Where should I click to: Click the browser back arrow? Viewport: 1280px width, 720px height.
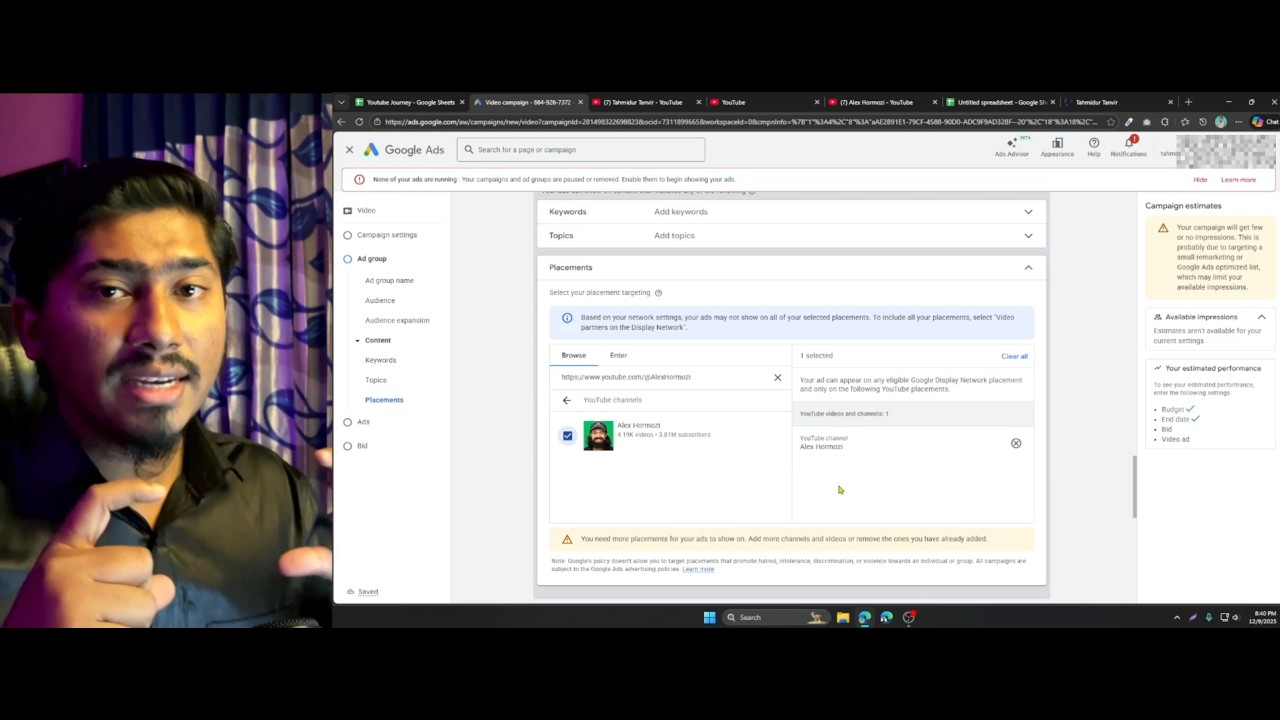(341, 122)
